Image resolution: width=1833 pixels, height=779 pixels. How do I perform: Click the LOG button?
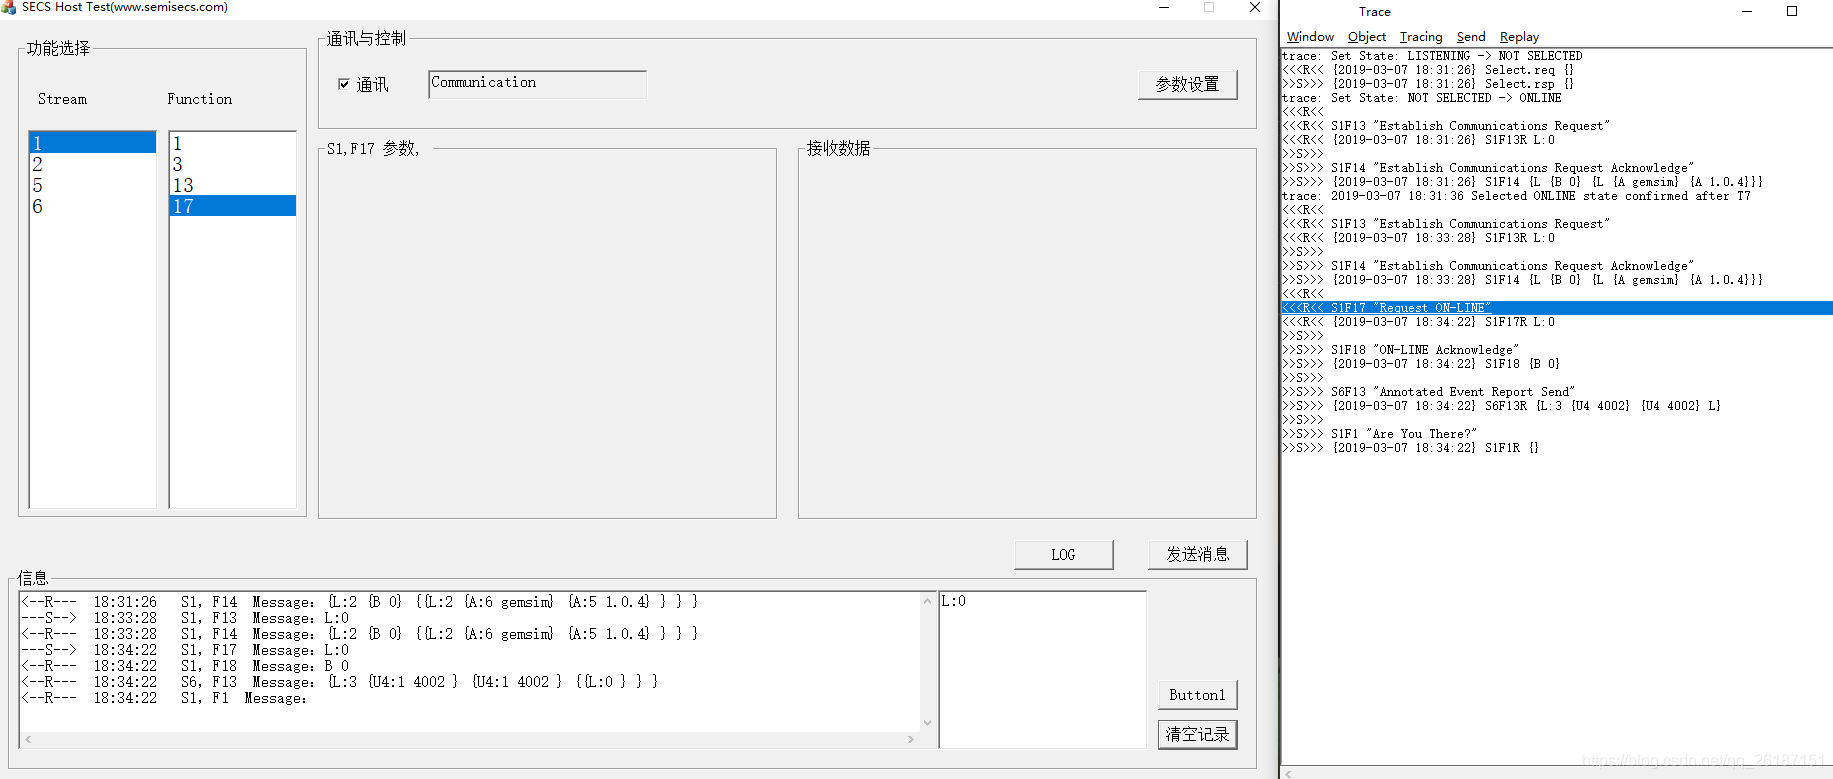tap(1063, 554)
